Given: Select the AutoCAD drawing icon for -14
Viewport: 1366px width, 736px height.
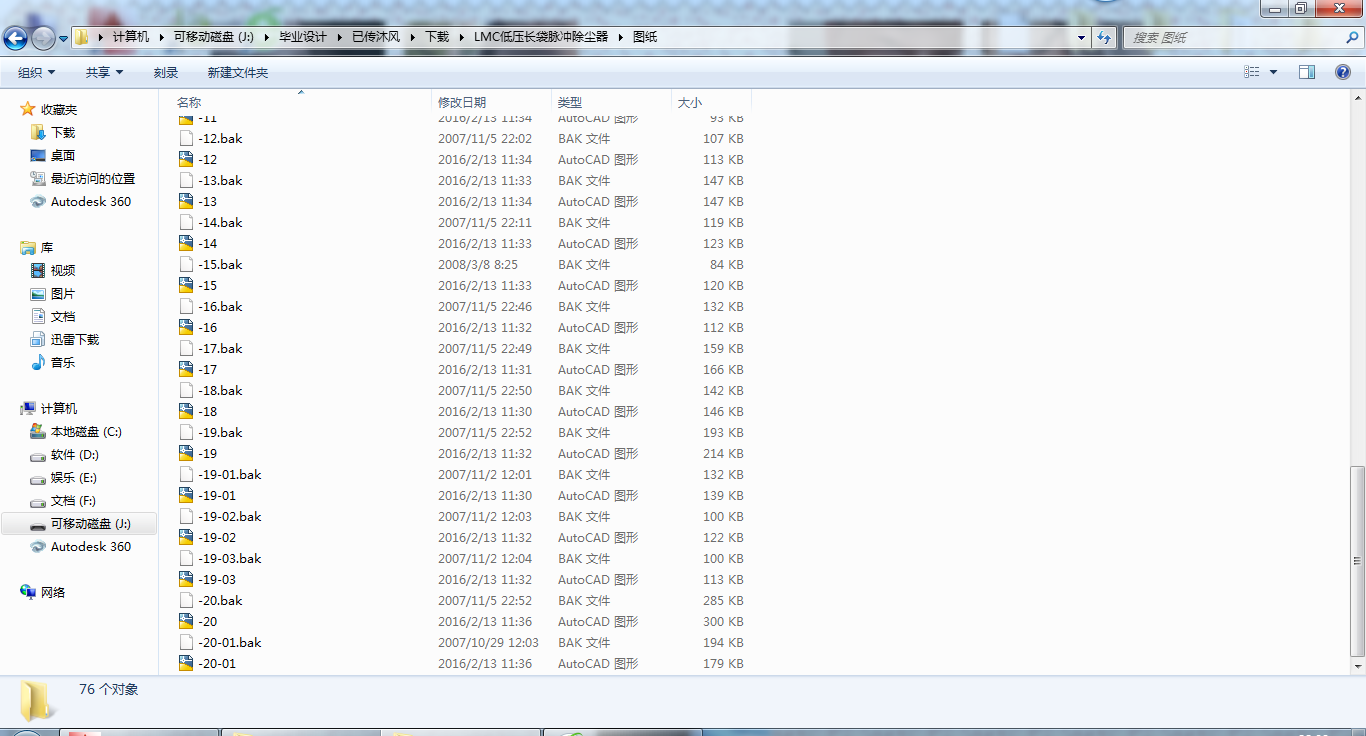Looking at the screenshot, I should coord(186,244).
